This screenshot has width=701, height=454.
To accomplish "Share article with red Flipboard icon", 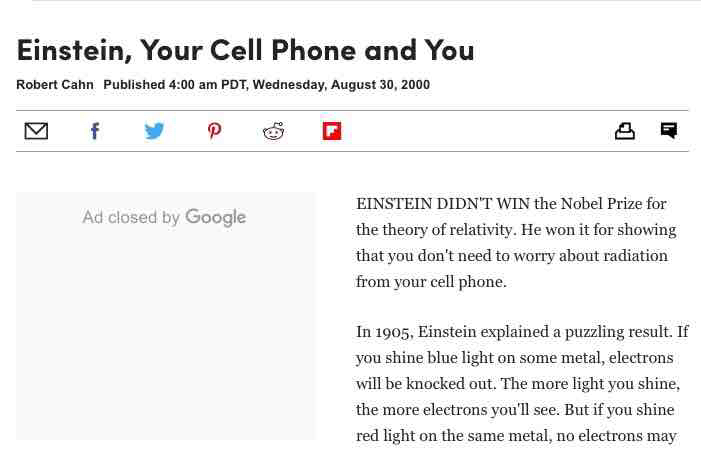I will pos(332,131).
